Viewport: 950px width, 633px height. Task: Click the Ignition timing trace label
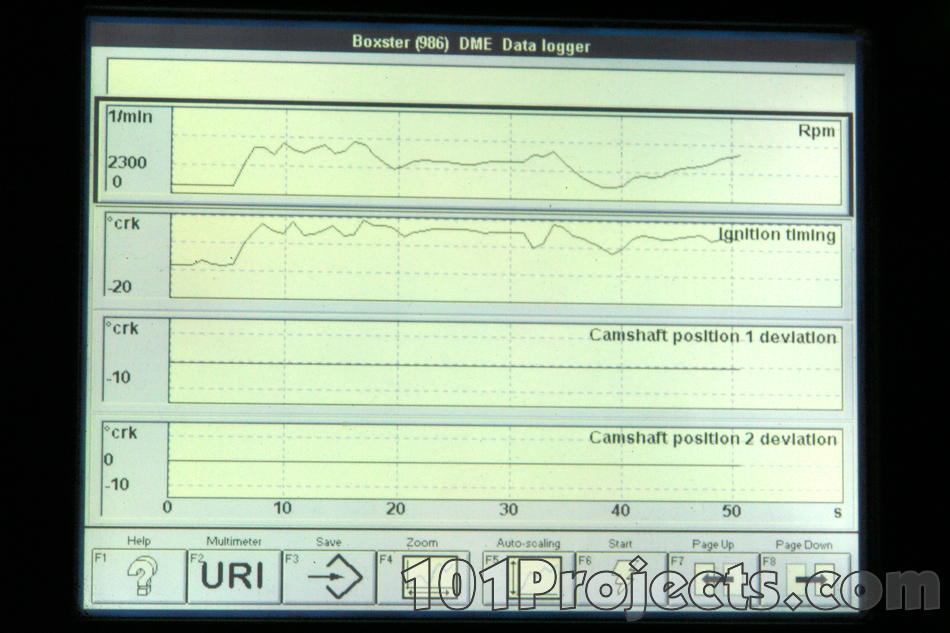pos(777,235)
